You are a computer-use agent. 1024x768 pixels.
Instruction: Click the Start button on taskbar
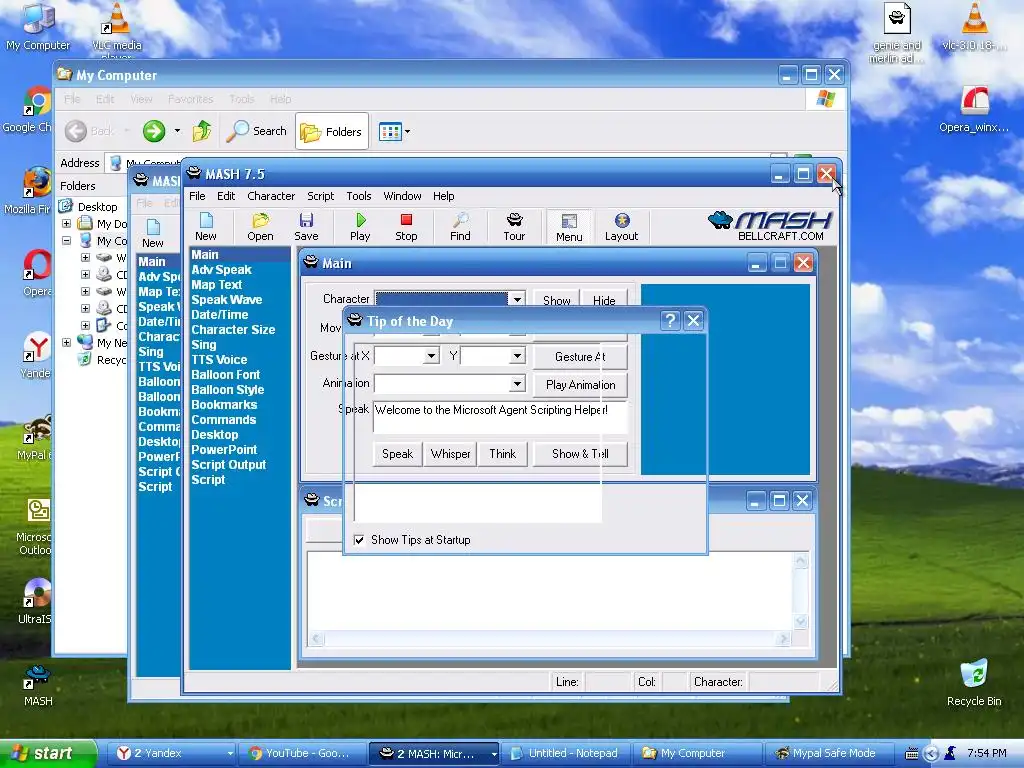point(48,753)
